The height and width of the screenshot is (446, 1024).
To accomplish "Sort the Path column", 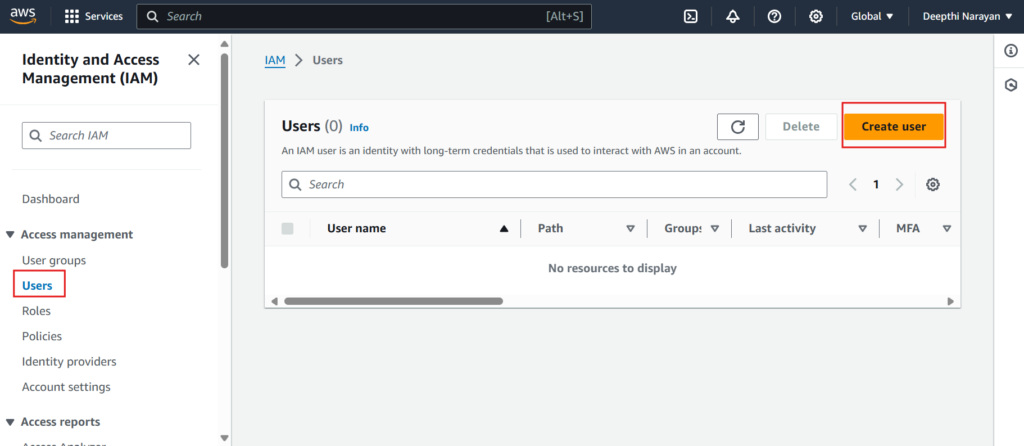I will click(630, 229).
